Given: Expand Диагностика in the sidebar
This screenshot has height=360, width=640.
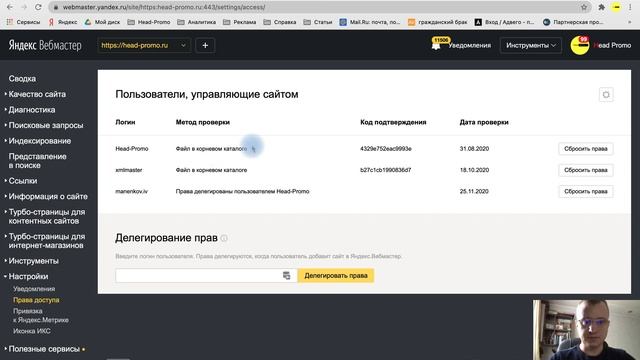Looking at the screenshot, I should (x=31, y=110).
